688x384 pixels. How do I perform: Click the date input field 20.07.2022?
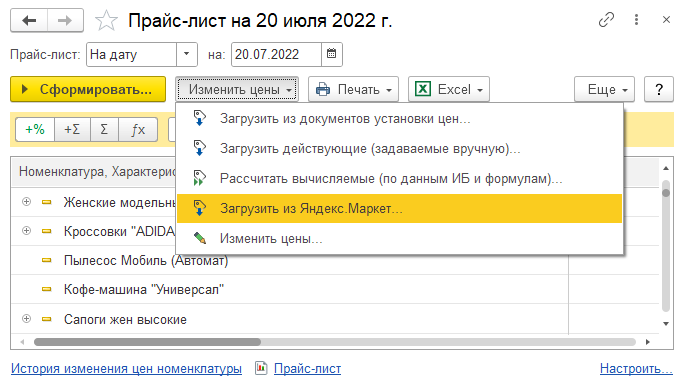tap(276, 54)
